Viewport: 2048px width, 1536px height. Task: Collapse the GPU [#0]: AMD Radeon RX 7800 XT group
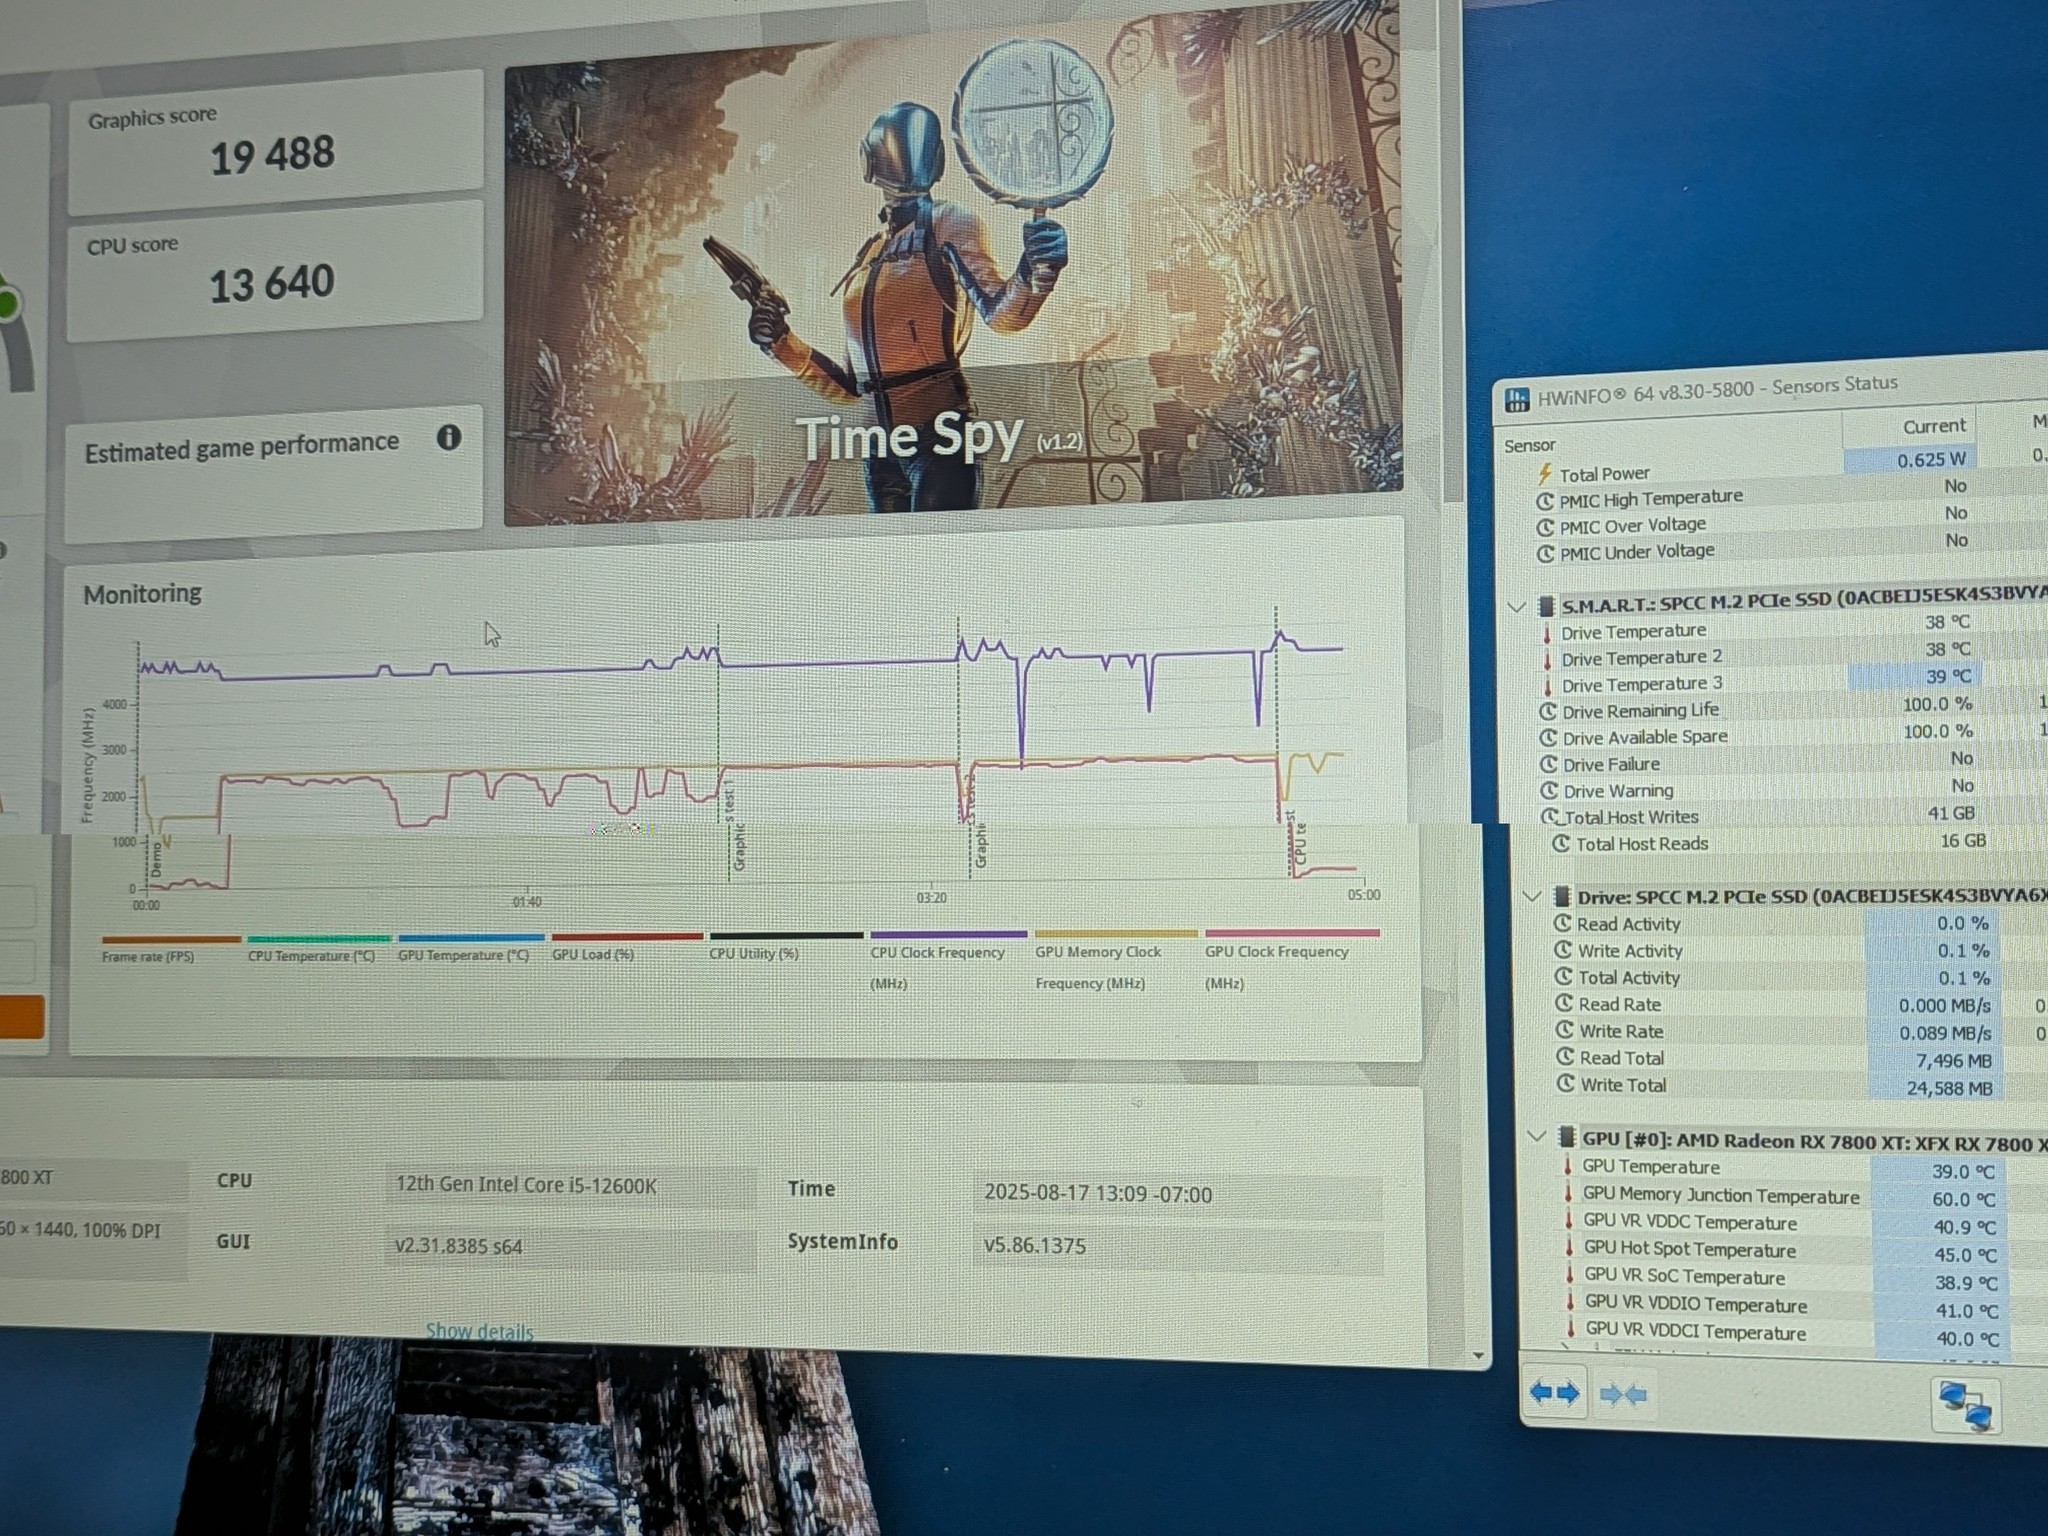coord(1537,1136)
